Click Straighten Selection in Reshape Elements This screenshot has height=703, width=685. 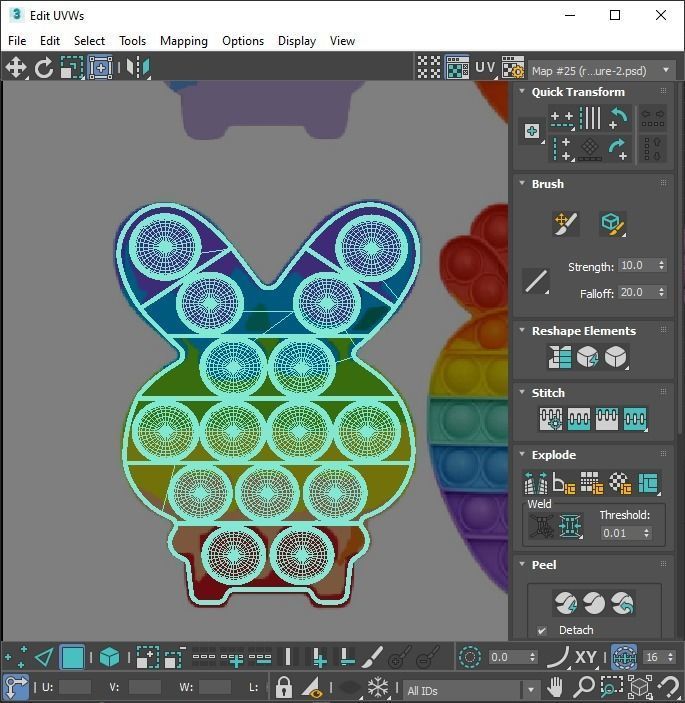point(559,357)
